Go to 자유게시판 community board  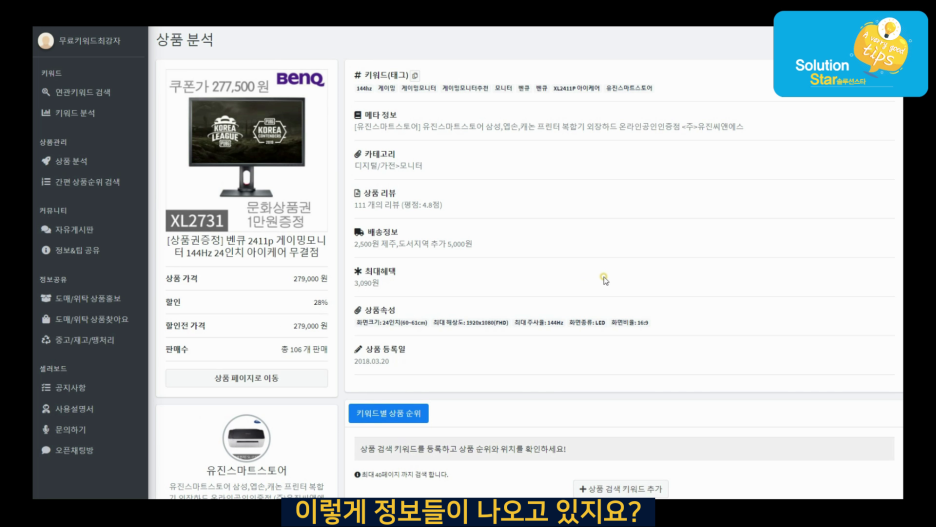click(x=74, y=230)
